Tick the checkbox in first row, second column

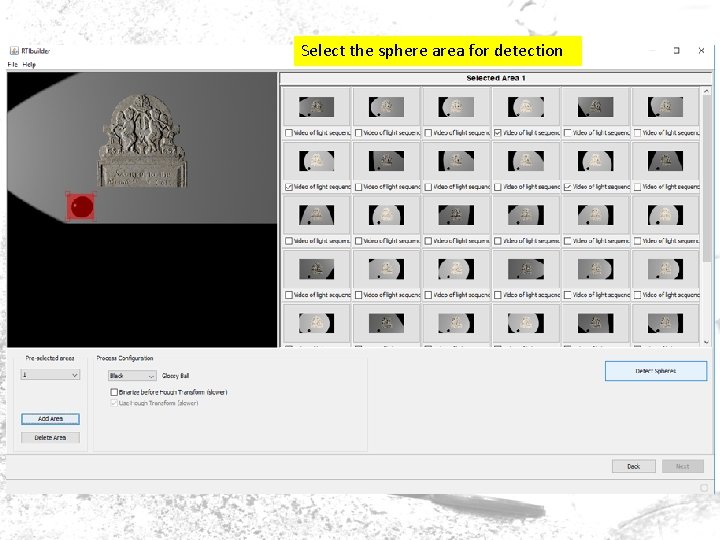tap(359, 133)
